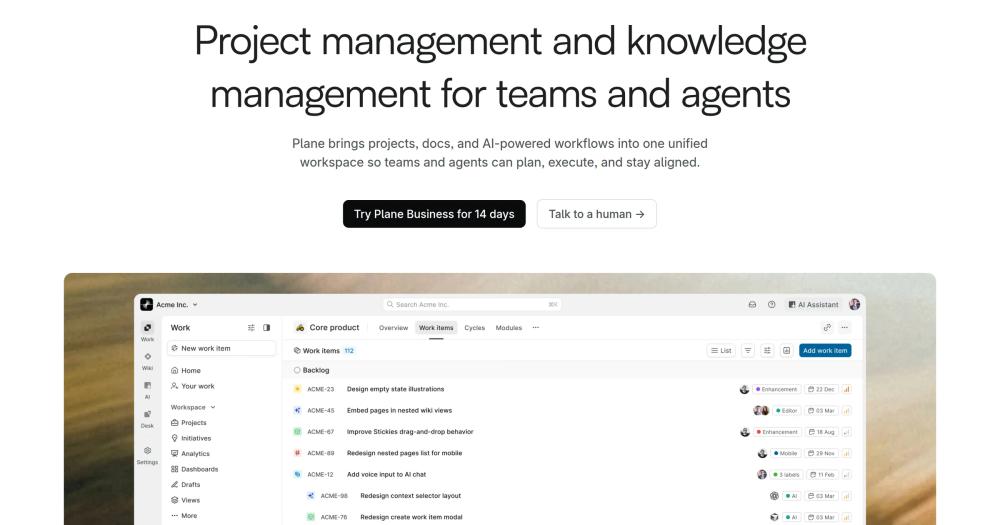Viewport: 1000px width, 525px height.
Task: Click the copy link icon in project header
Action: point(827,327)
